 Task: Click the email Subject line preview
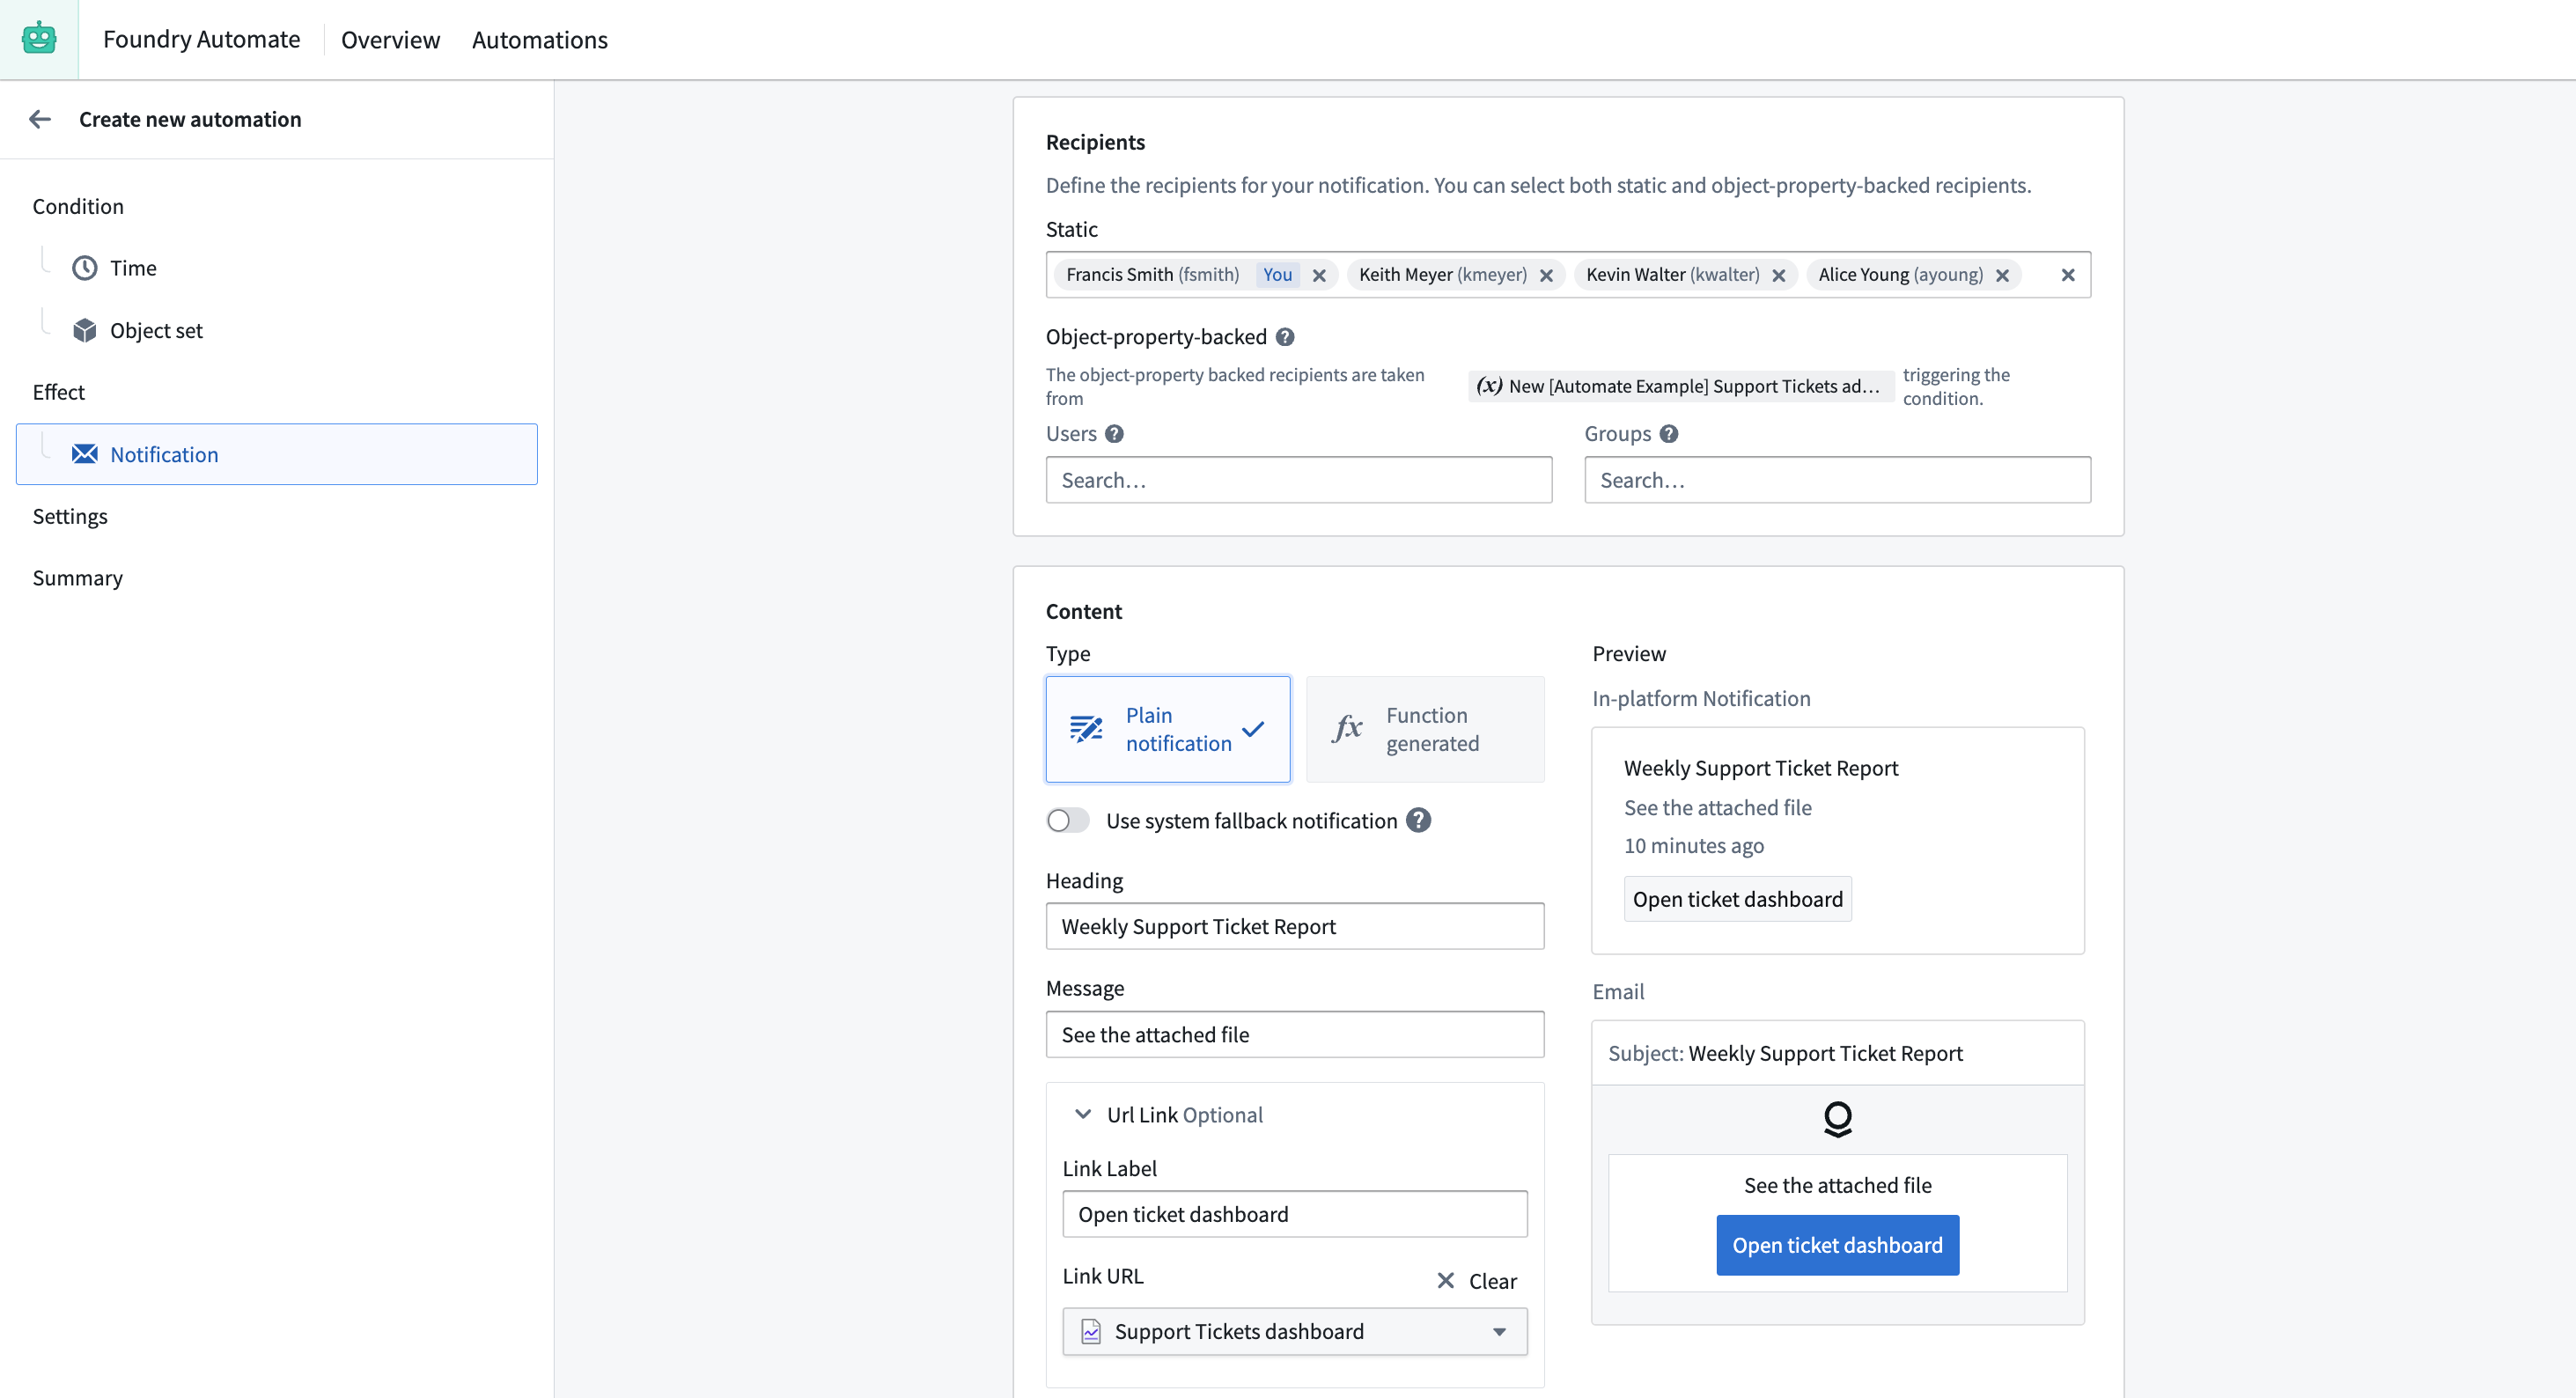[1785, 1053]
